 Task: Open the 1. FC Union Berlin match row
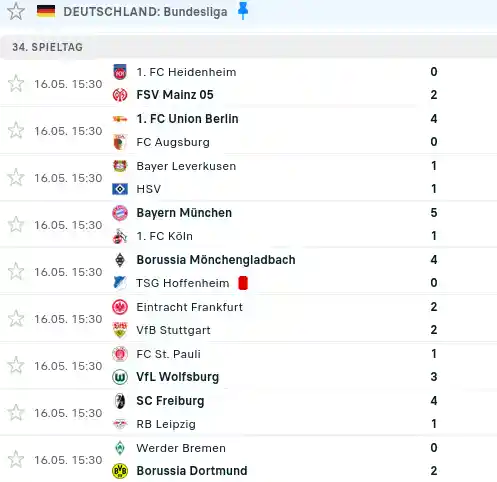[x=248, y=130]
